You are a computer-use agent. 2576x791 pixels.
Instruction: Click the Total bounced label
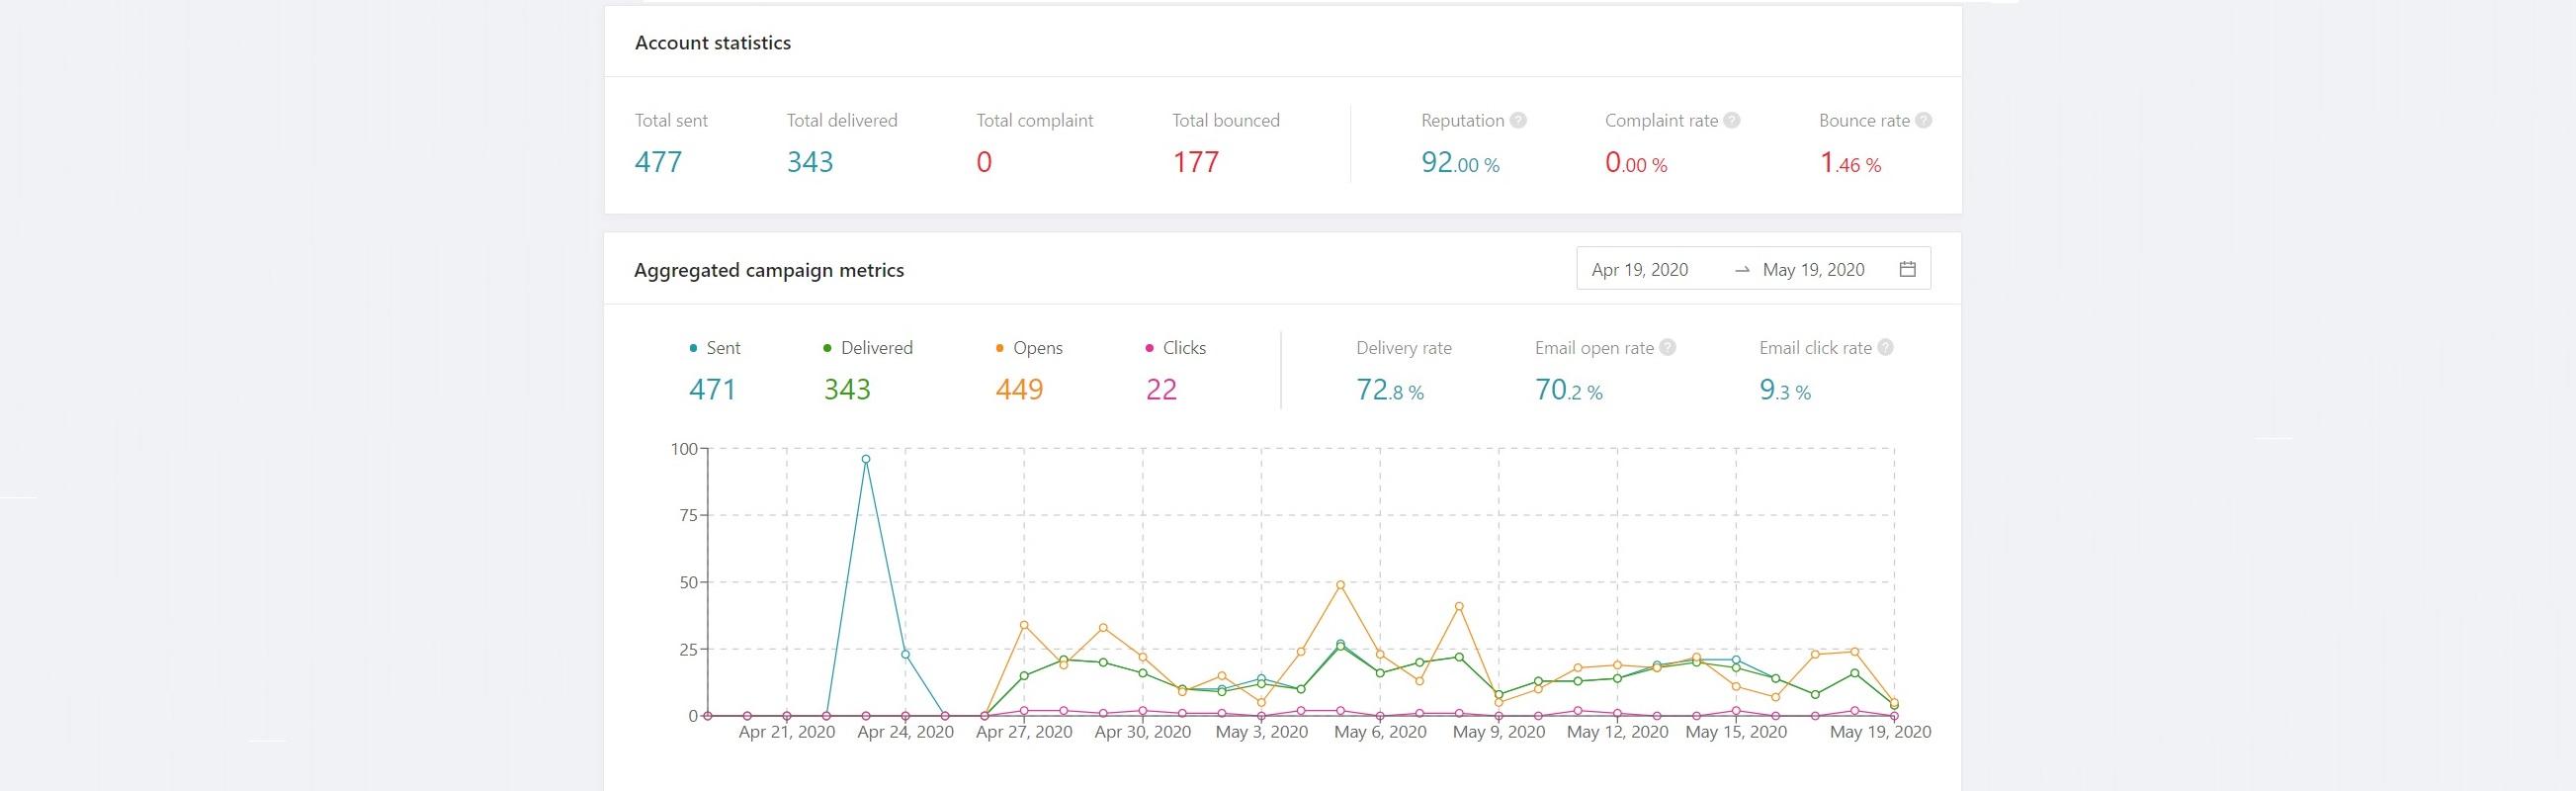coord(1226,120)
